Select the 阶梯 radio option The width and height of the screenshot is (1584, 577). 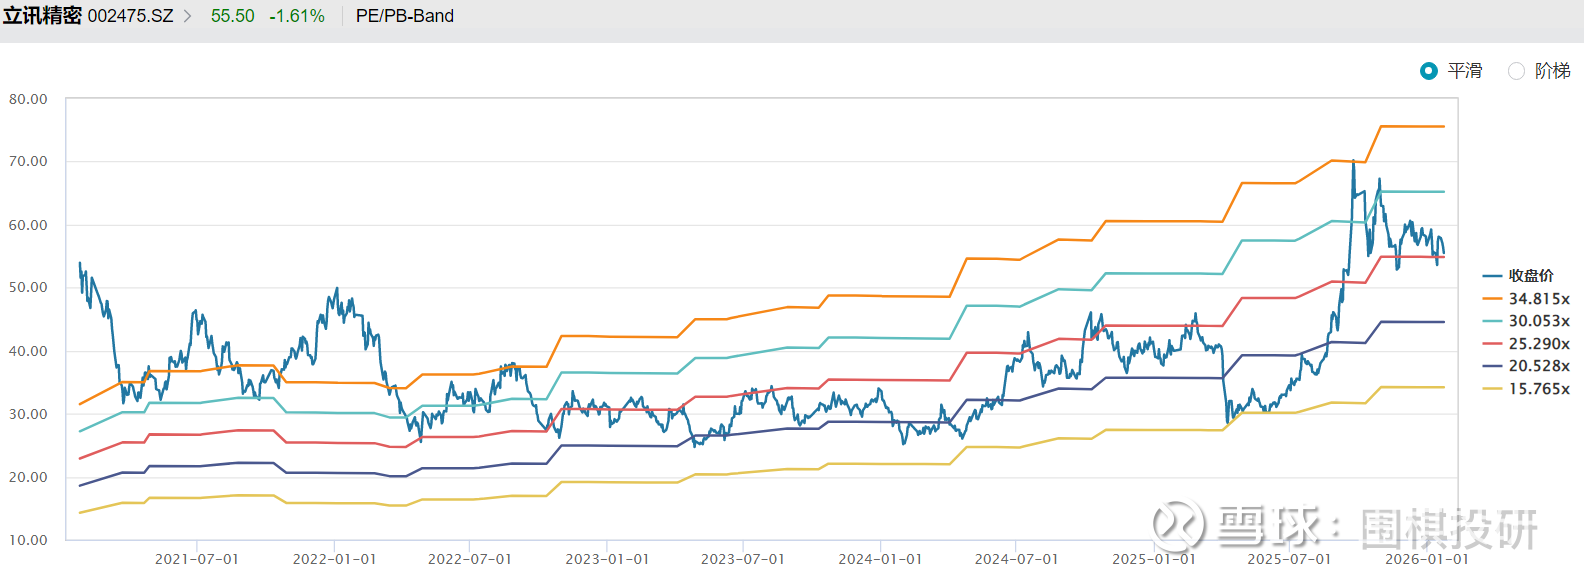click(x=1516, y=71)
